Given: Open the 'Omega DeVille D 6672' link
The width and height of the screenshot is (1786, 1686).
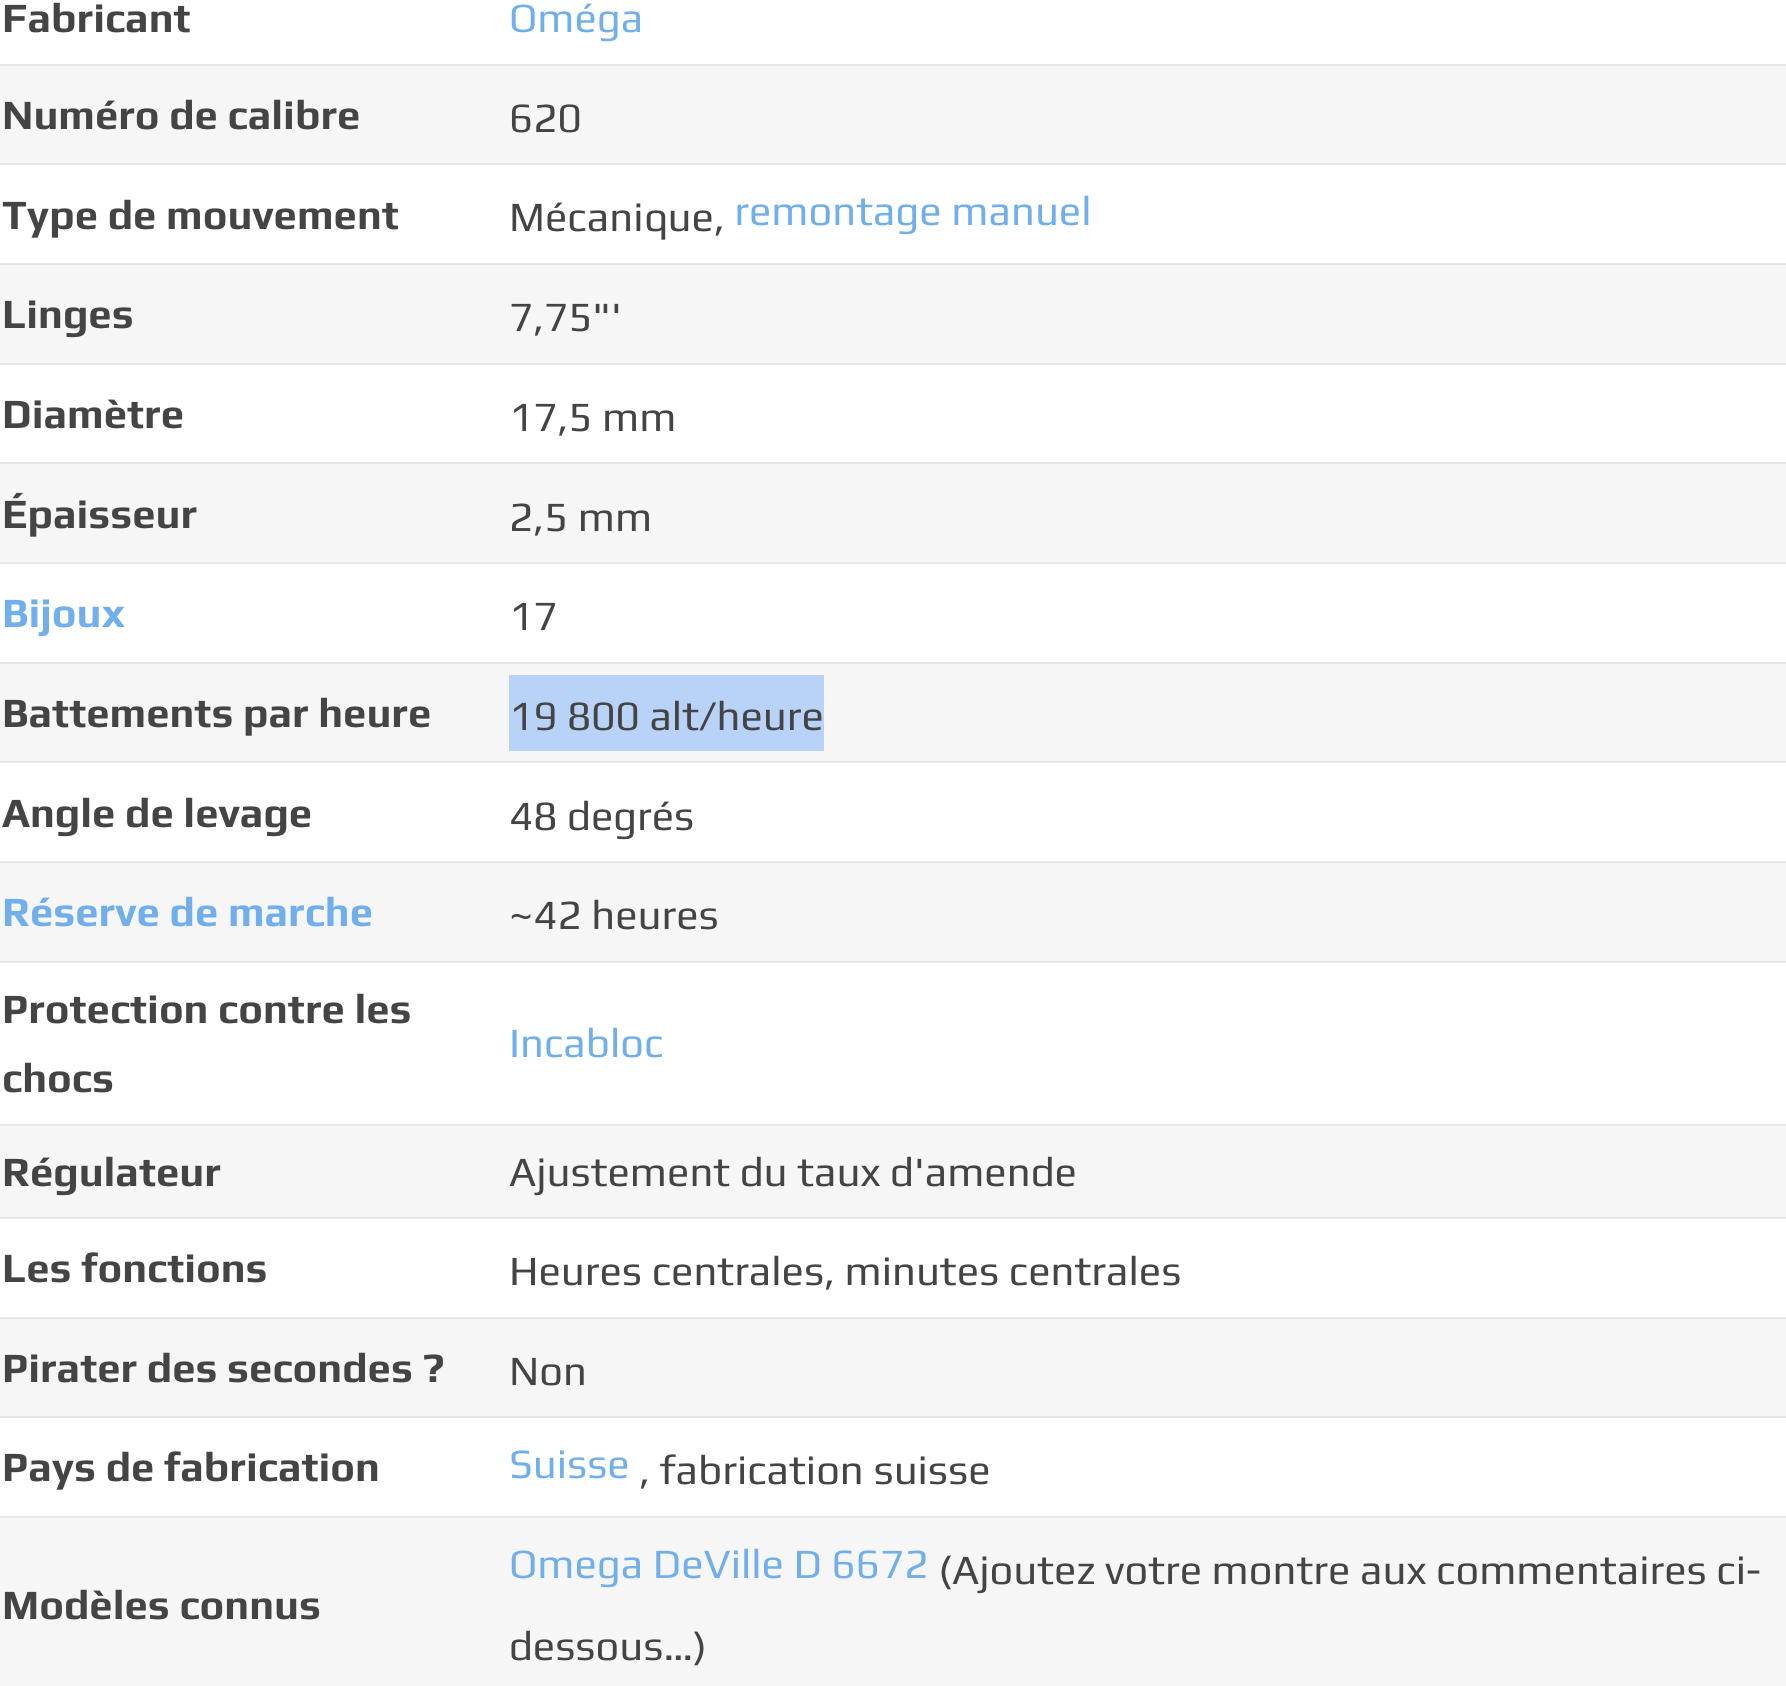Looking at the screenshot, I should pos(718,1565).
